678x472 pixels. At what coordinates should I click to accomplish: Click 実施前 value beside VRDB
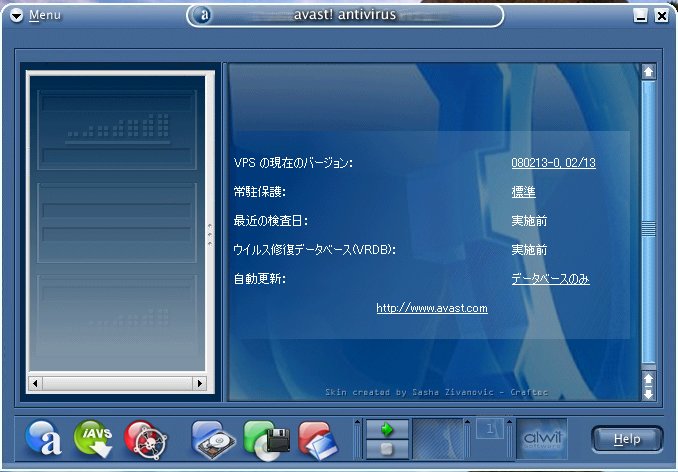[529, 250]
